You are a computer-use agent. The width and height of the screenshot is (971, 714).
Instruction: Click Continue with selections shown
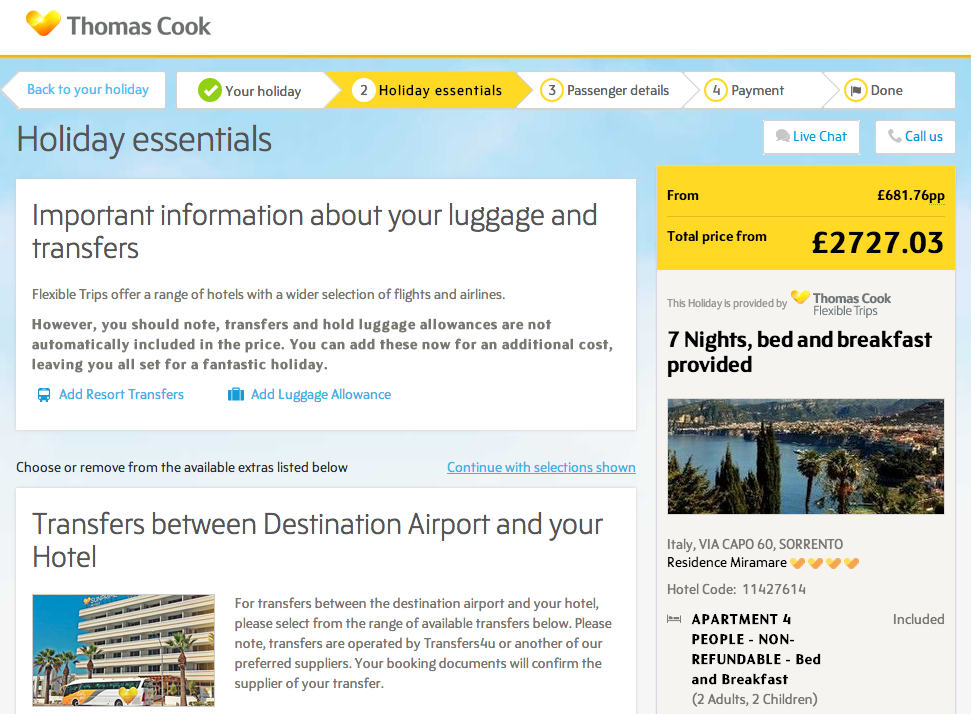point(541,468)
